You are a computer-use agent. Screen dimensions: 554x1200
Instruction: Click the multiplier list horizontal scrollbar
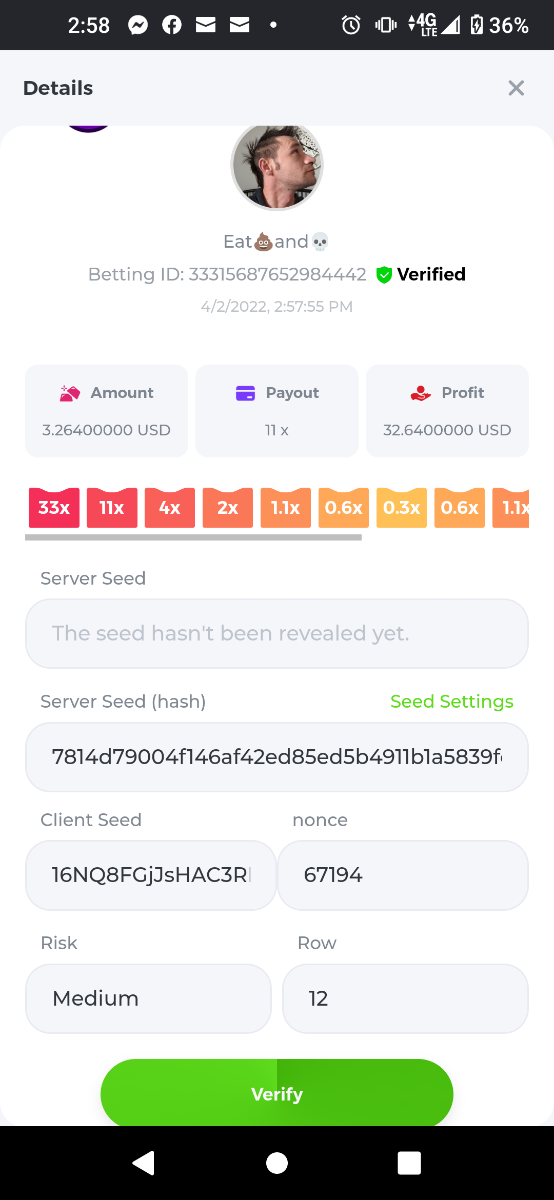pyautogui.click(x=193, y=537)
